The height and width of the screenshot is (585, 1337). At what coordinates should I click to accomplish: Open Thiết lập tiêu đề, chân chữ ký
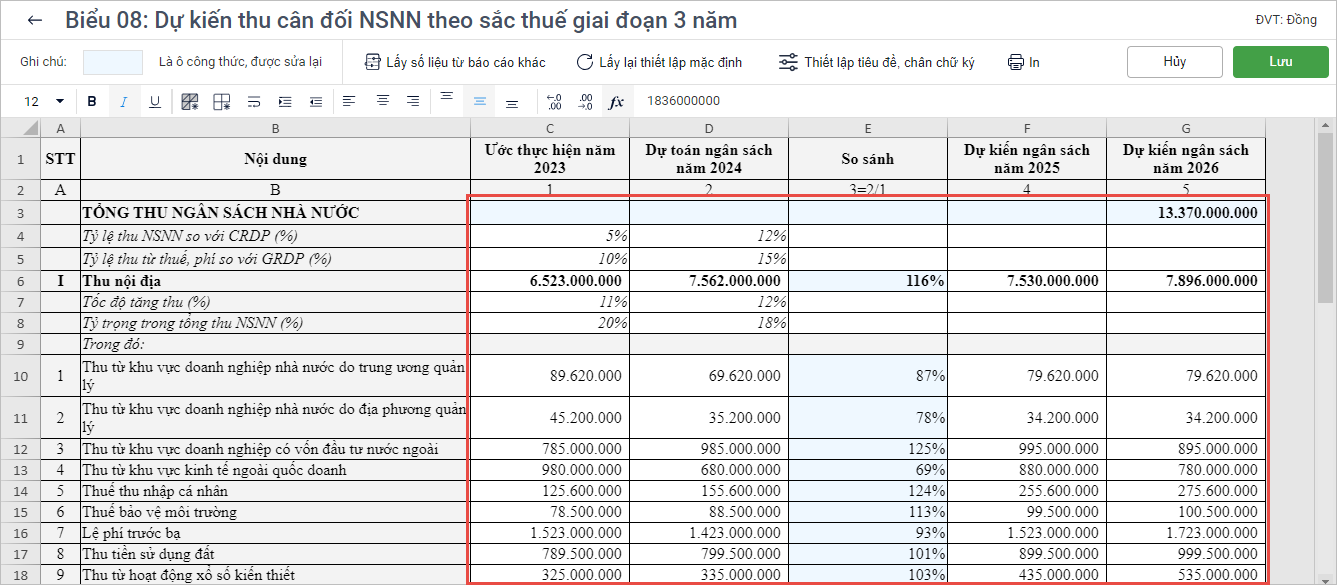(877, 62)
